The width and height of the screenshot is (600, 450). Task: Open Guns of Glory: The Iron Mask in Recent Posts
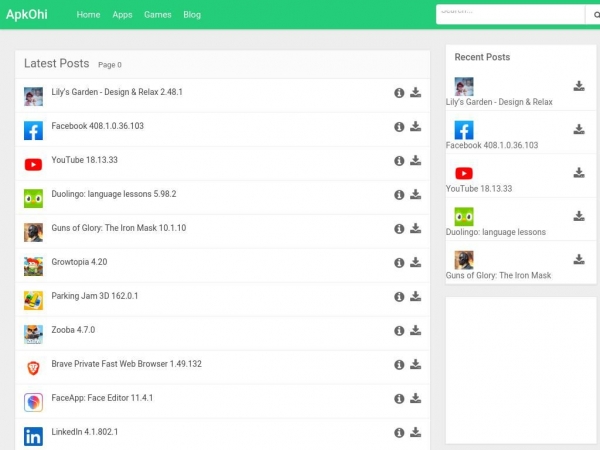[499, 276]
